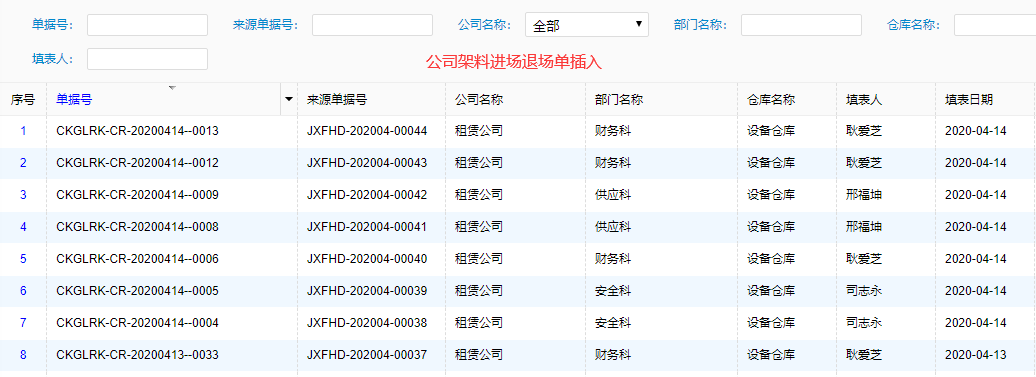Click row number 1 link

23,131
